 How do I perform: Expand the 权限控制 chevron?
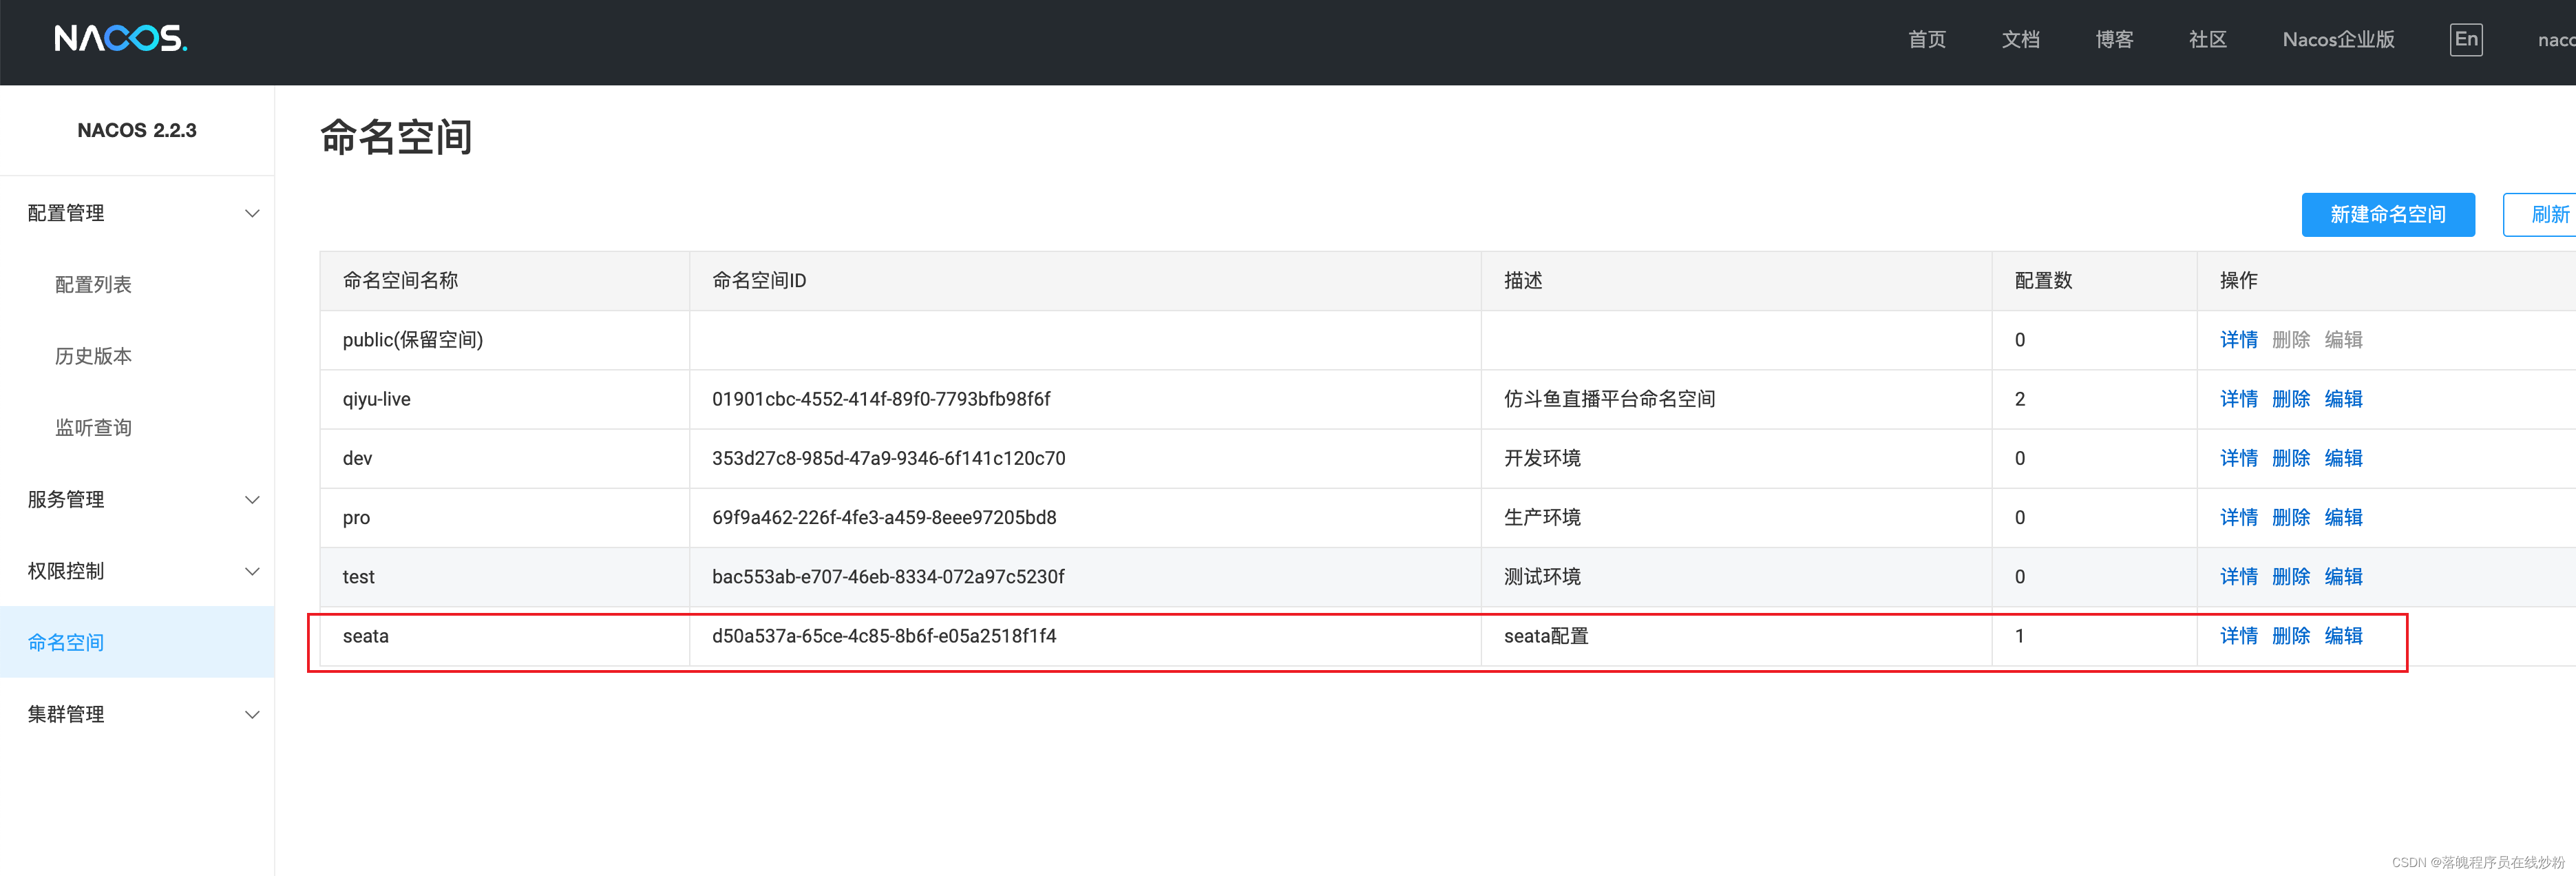tap(252, 572)
